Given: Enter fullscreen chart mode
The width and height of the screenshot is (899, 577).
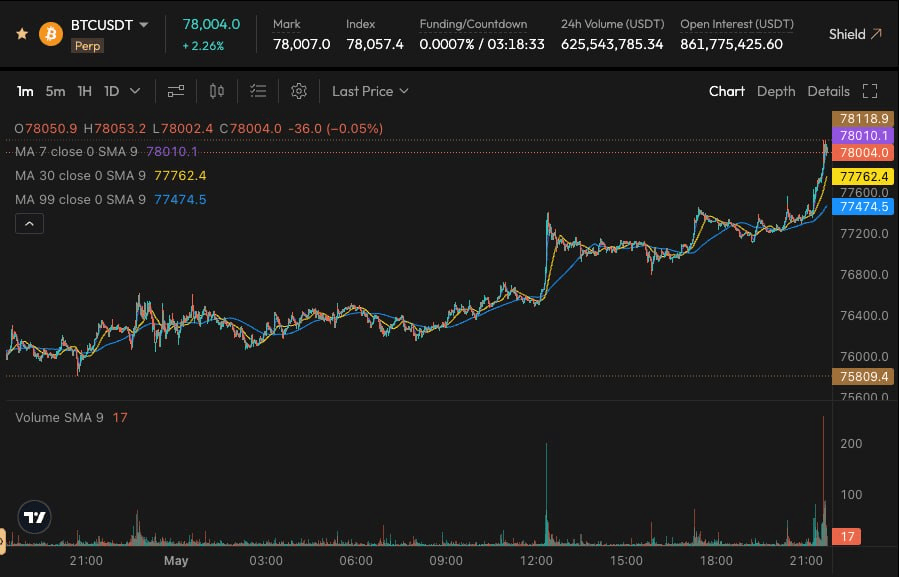Looking at the screenshot, I should [x=870, y=91].
